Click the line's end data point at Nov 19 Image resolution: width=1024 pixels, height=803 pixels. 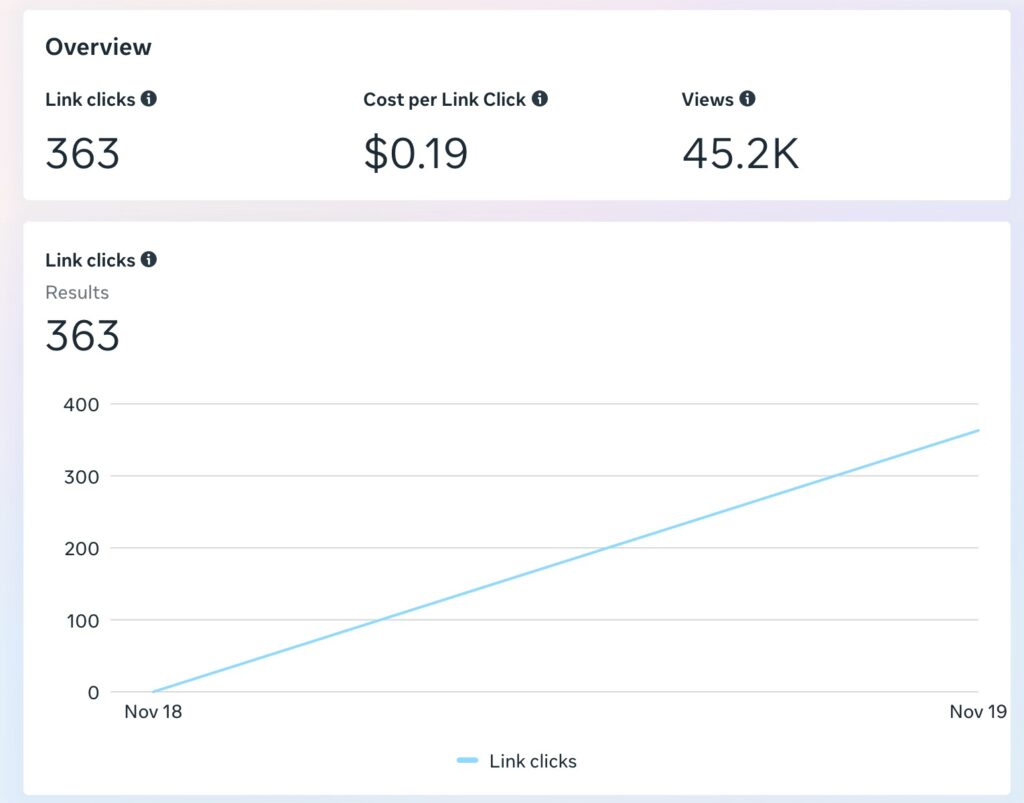coord(978,431)
